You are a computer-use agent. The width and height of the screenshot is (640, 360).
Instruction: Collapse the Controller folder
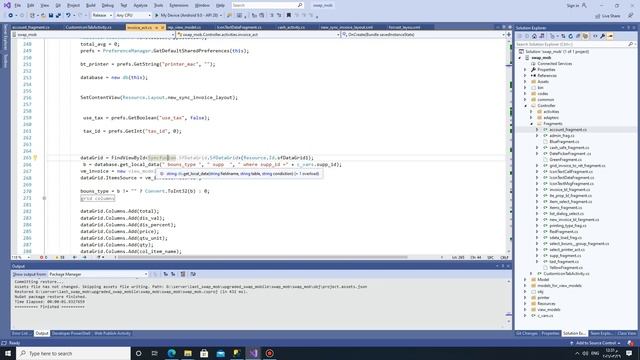525,106
